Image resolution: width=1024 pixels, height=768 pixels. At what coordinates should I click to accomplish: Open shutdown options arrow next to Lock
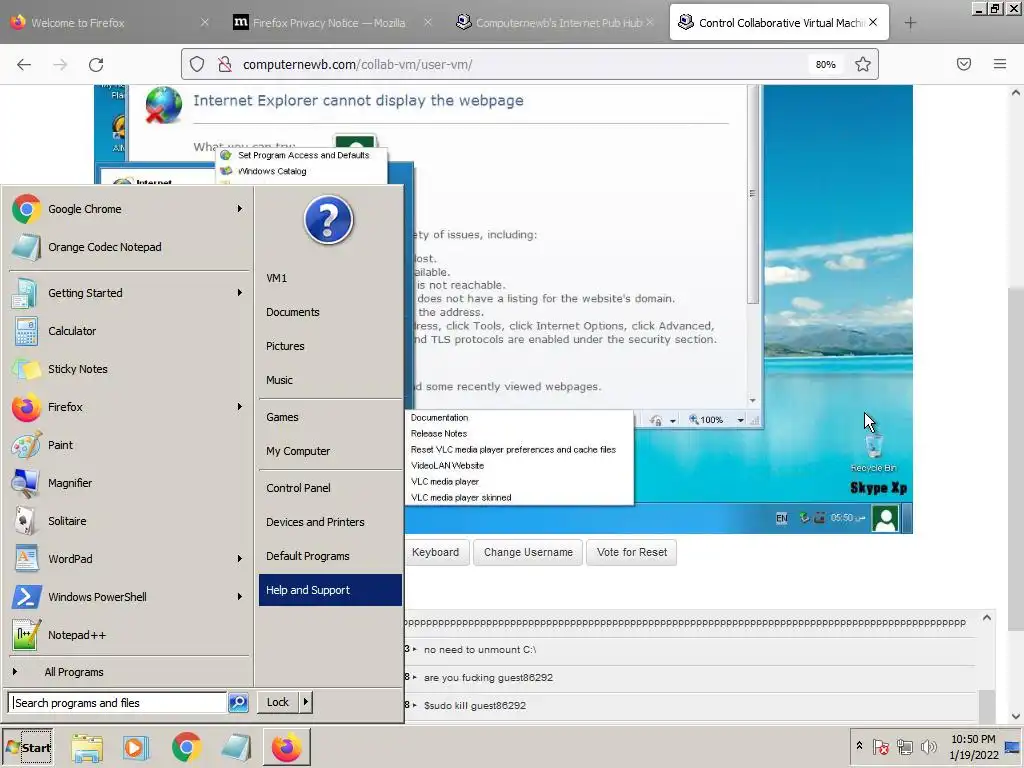[306, 702]
